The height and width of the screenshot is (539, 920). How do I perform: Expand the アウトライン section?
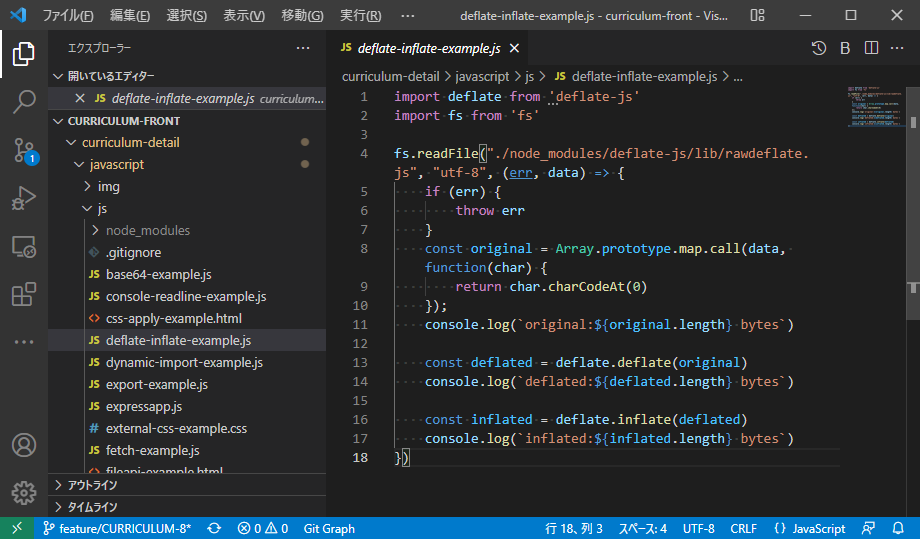[92, 485]
